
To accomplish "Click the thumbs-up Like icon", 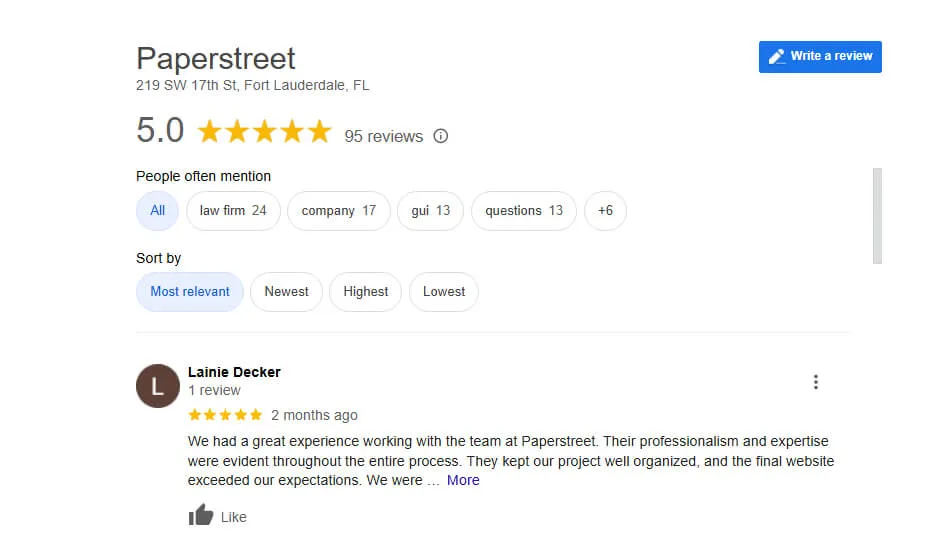I will 201,516.
